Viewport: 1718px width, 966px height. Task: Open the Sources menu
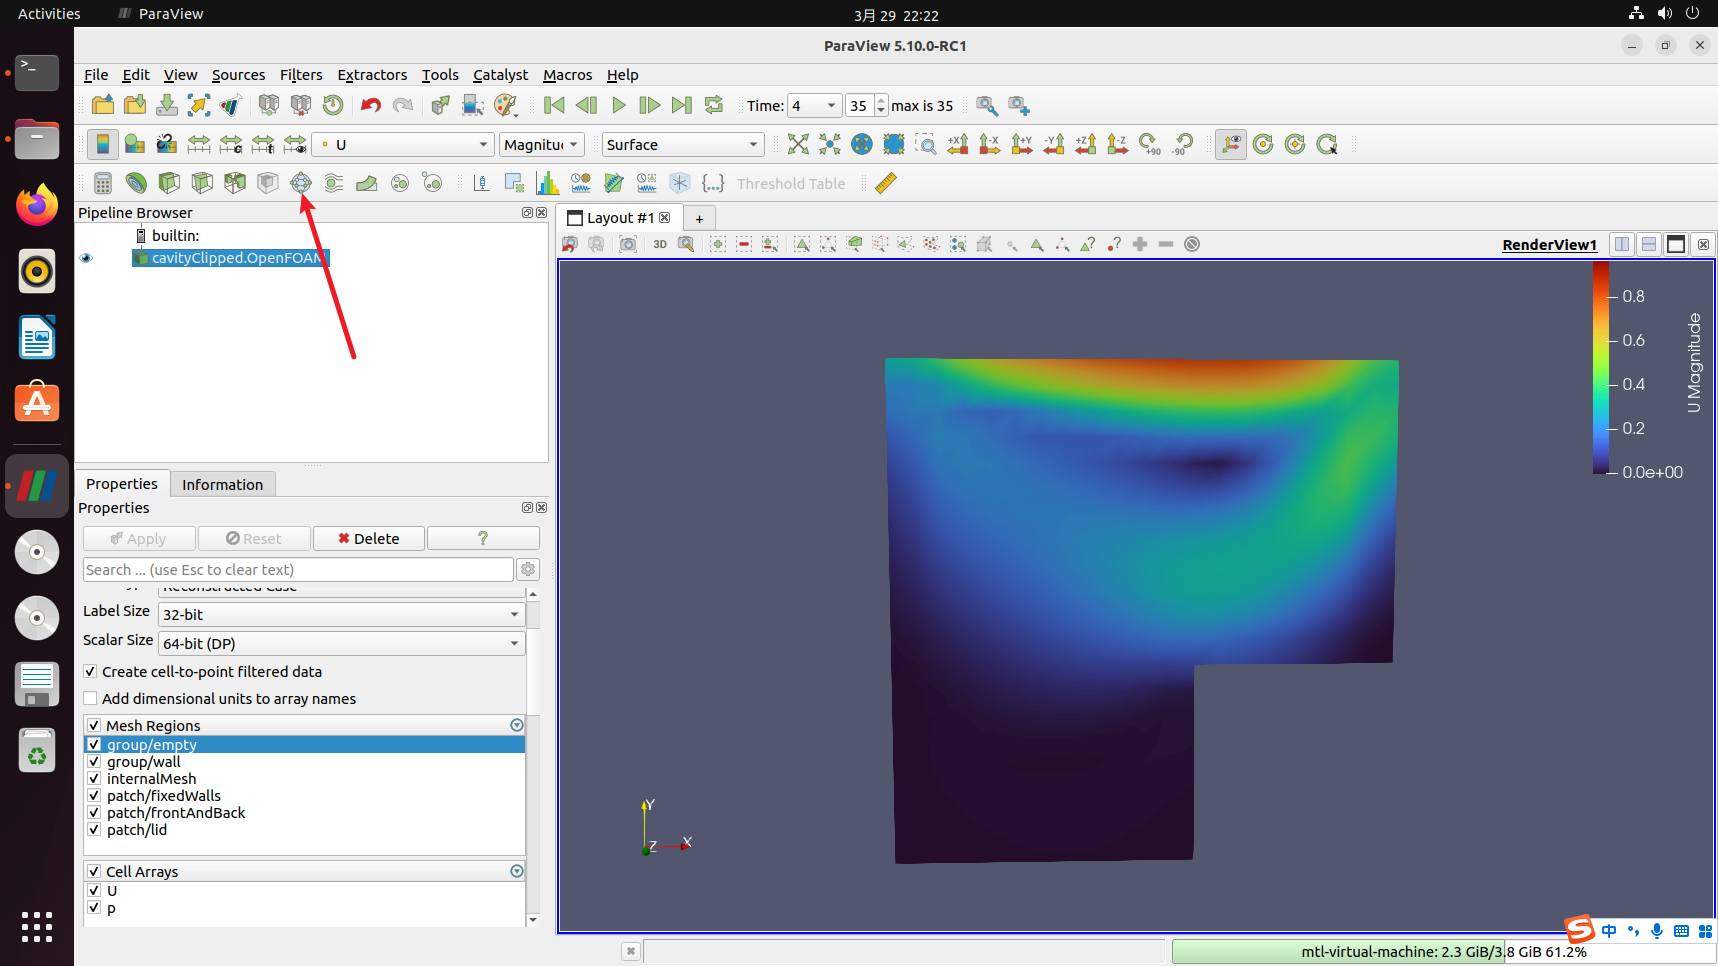[238, 75]
